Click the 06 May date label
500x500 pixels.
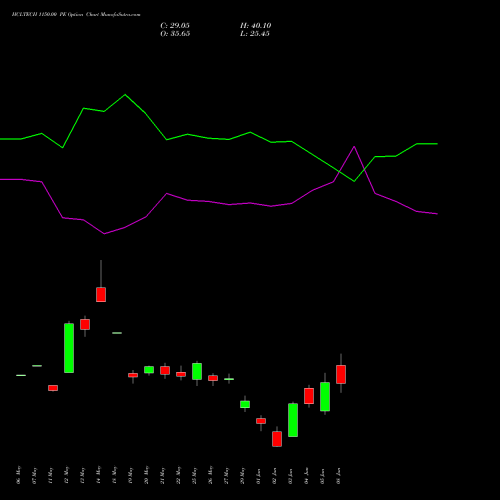point(18,475)
